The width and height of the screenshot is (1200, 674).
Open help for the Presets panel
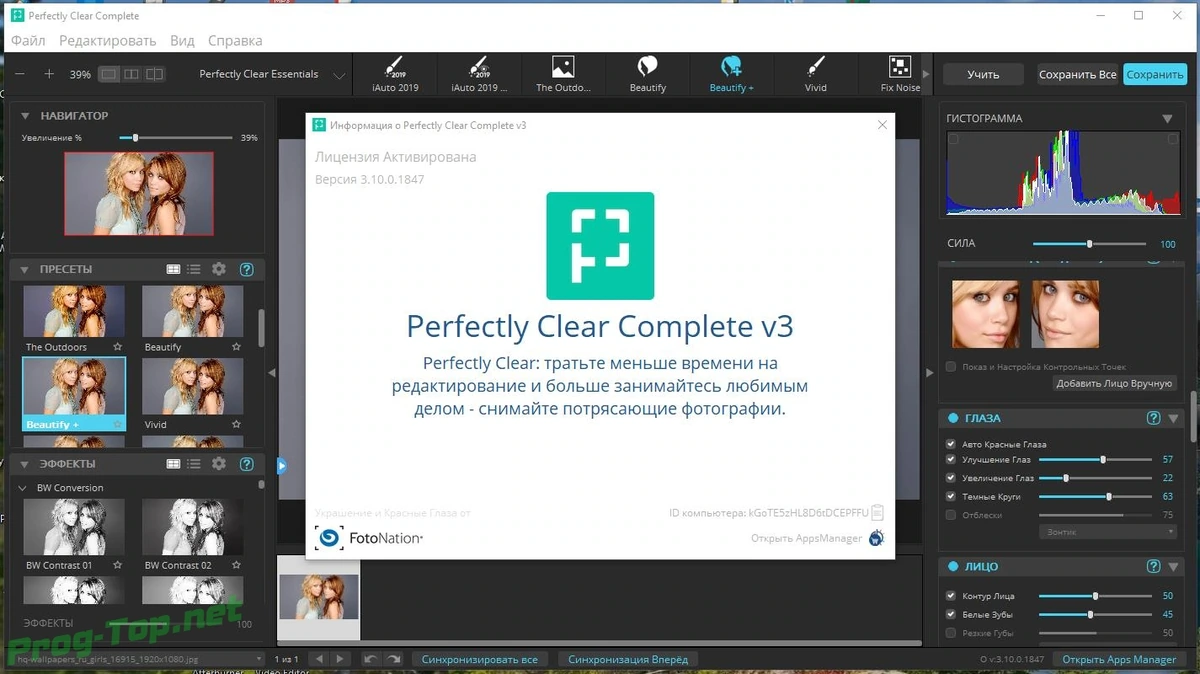pos(247,269)
